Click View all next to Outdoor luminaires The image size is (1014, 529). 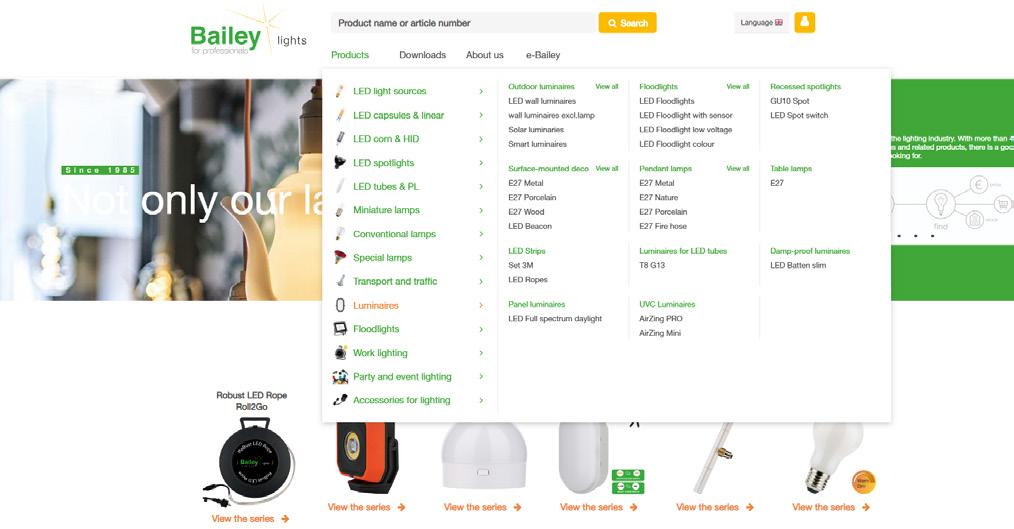[x=607, y=87]
